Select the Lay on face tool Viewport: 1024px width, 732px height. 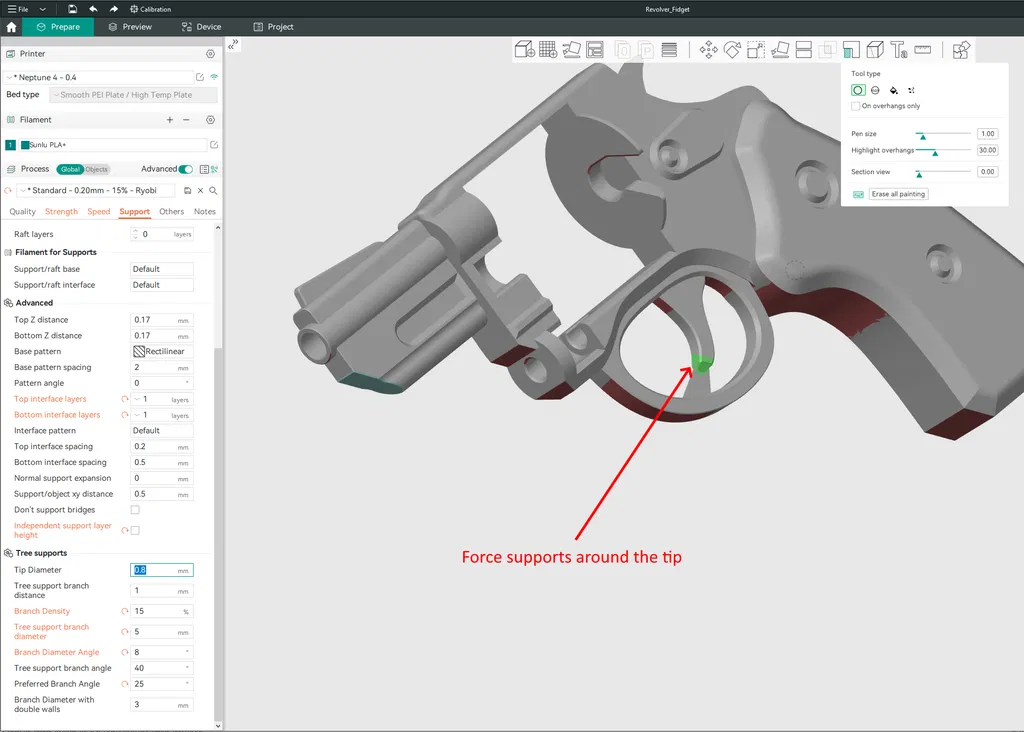point(780,50)
